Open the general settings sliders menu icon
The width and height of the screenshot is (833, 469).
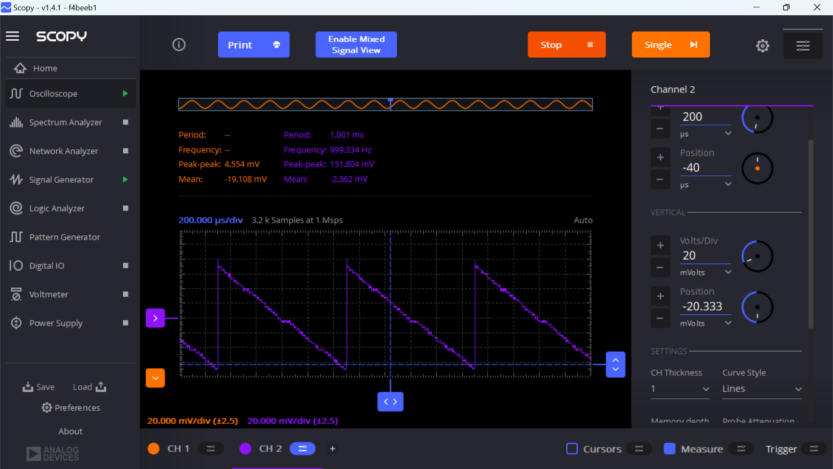(x=803, y=45)
